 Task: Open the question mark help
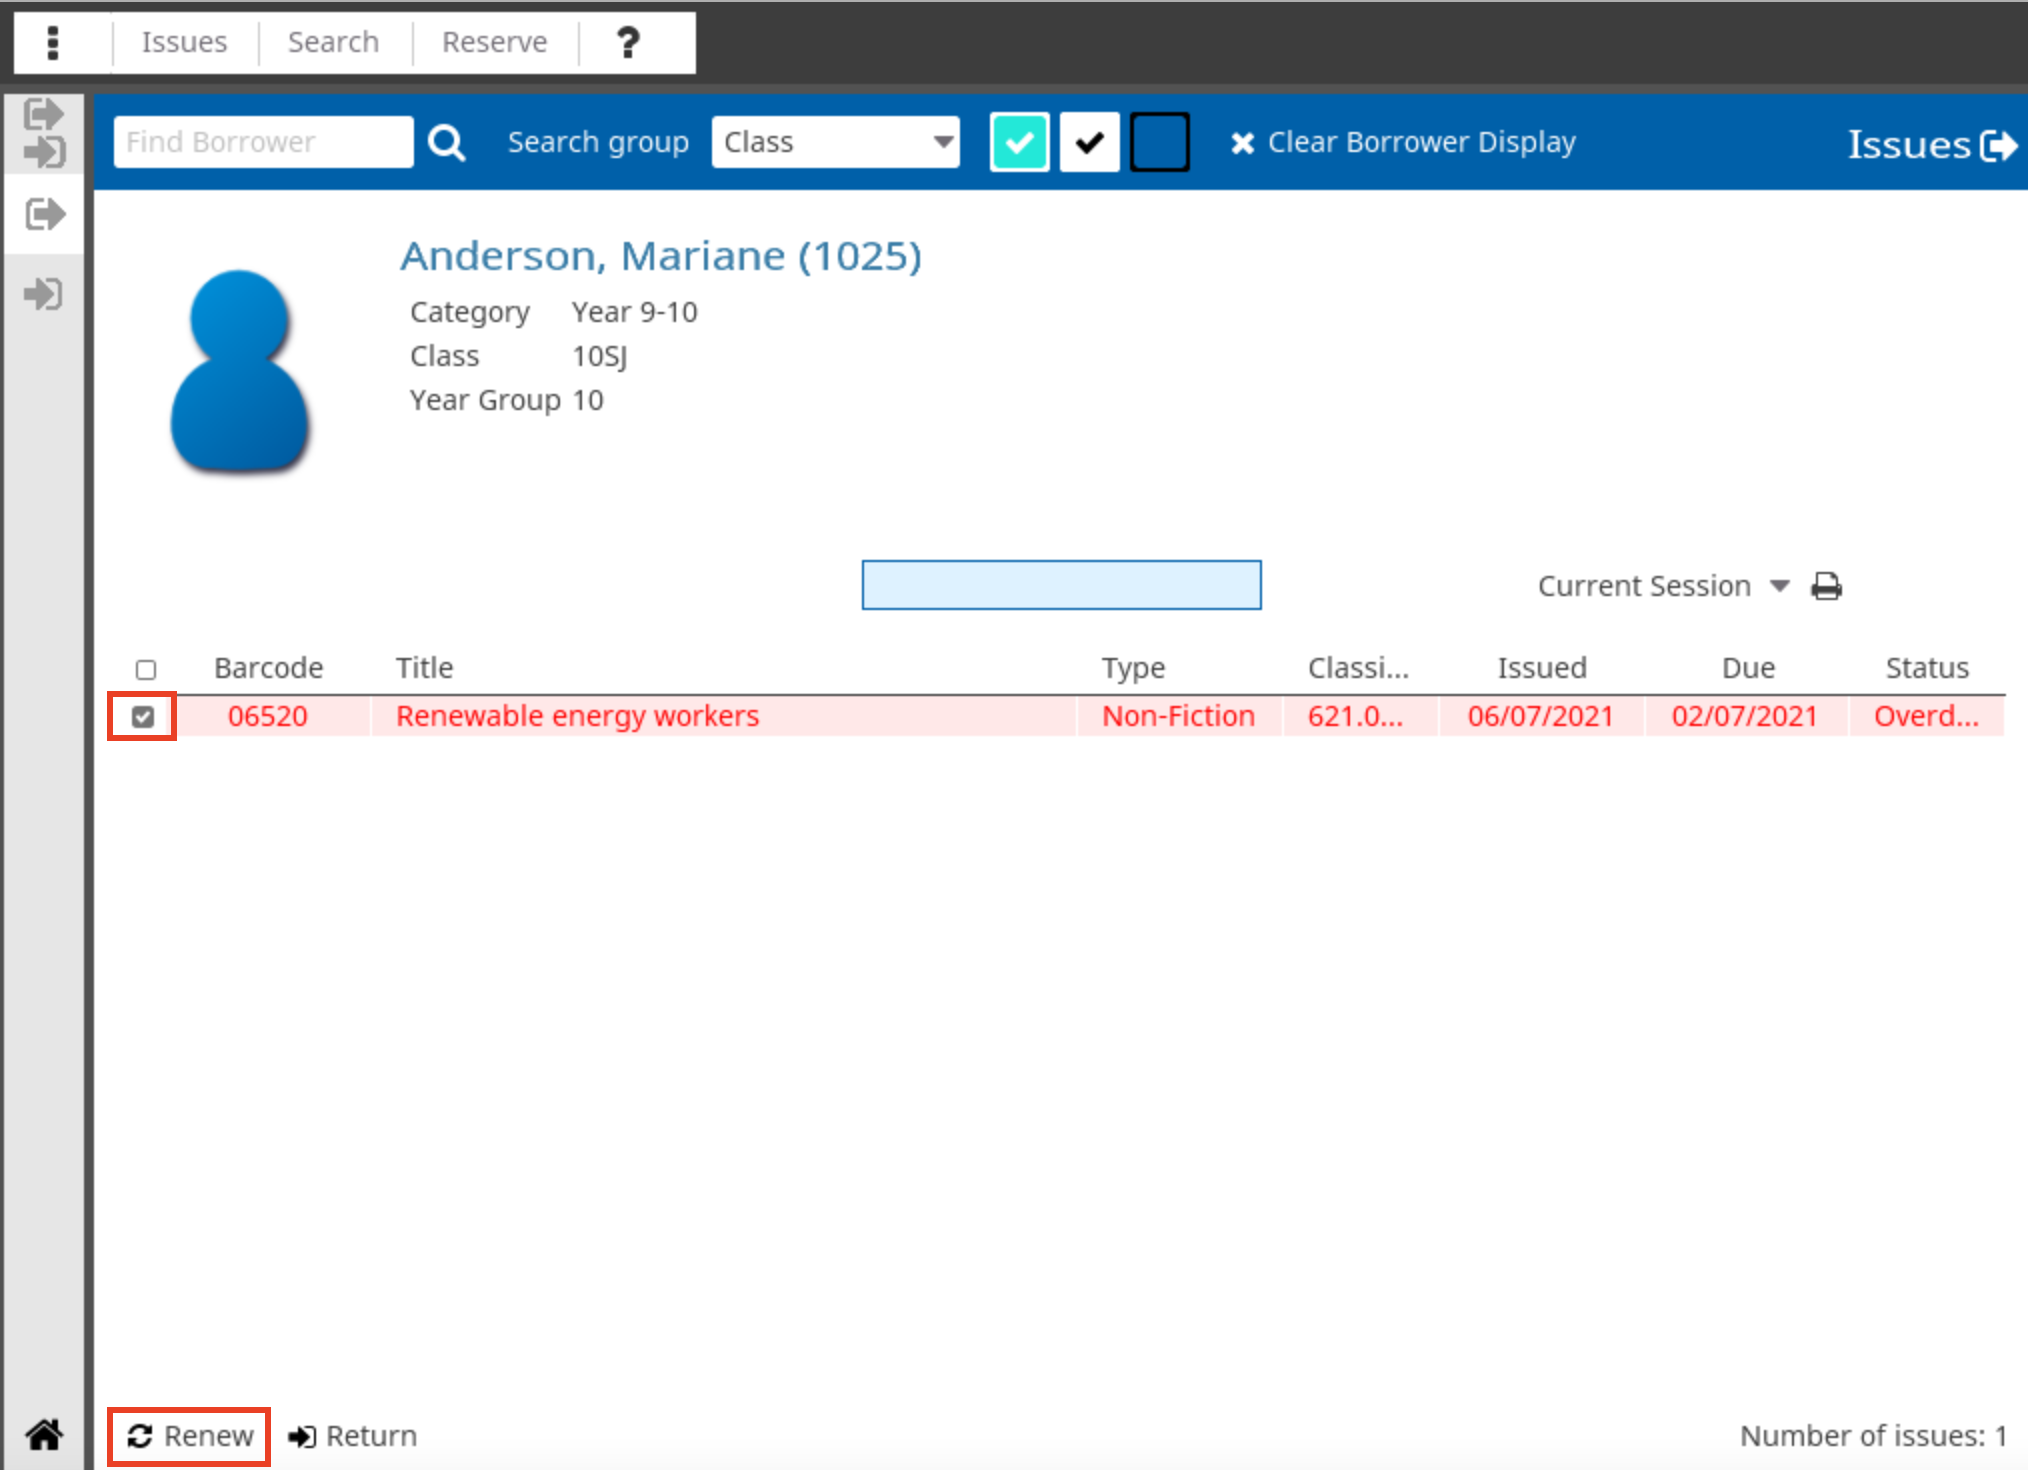point(628,42)
